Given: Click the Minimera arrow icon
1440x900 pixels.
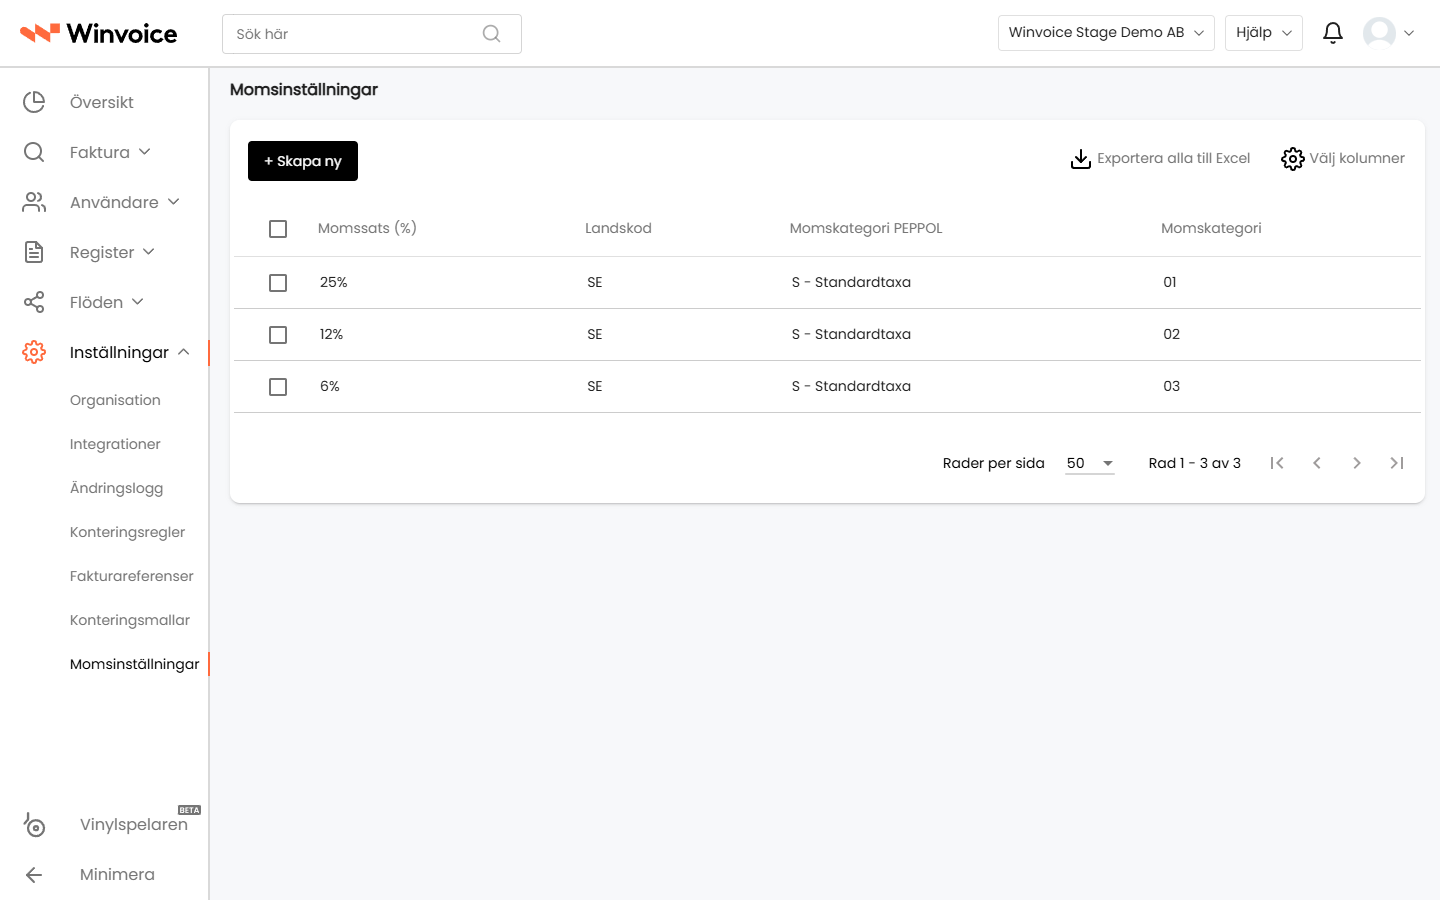Looking at the screenshot, I should [x=34, y=875].
